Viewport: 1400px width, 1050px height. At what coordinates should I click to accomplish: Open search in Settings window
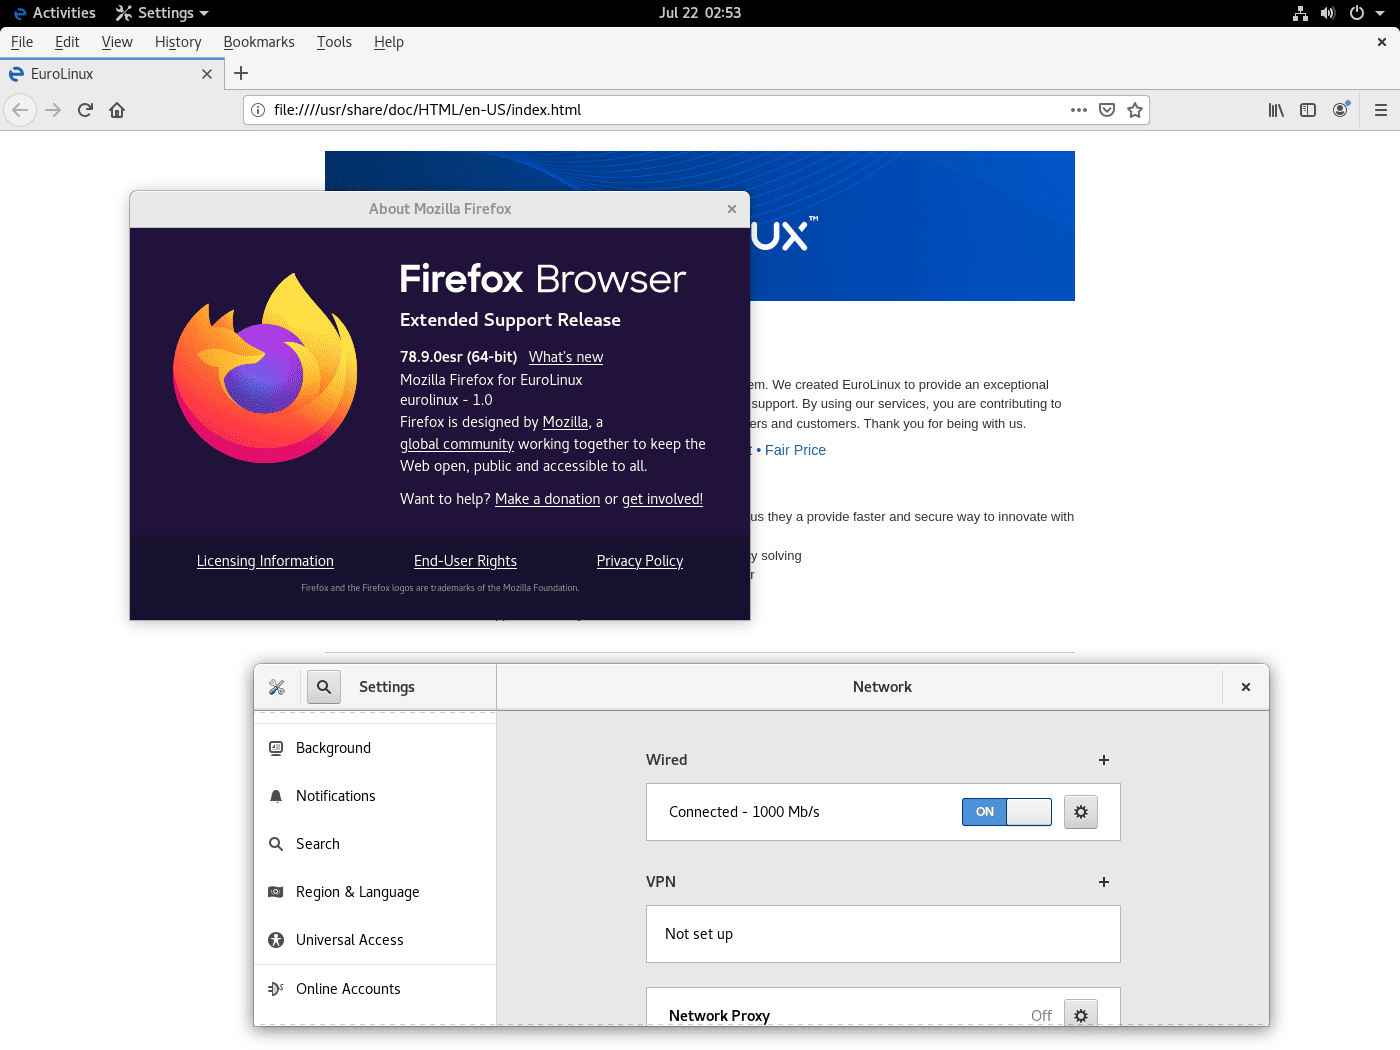click(324, 687)
